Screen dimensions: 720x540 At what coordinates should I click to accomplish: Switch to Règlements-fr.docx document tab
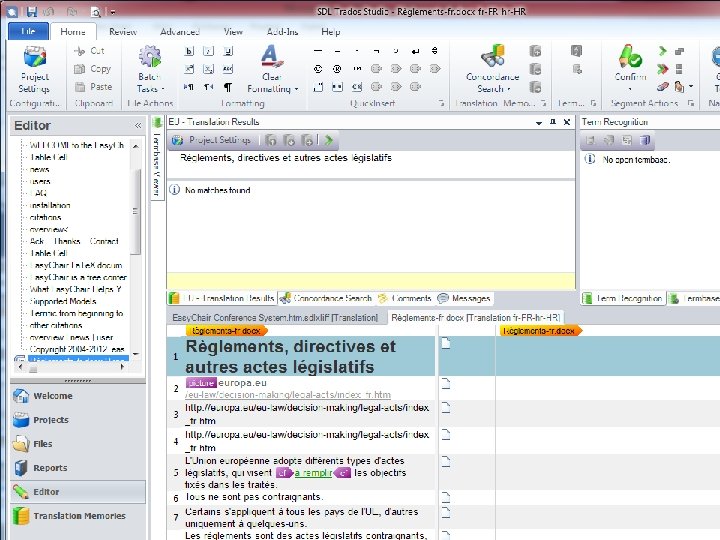(x=475, y=318)
